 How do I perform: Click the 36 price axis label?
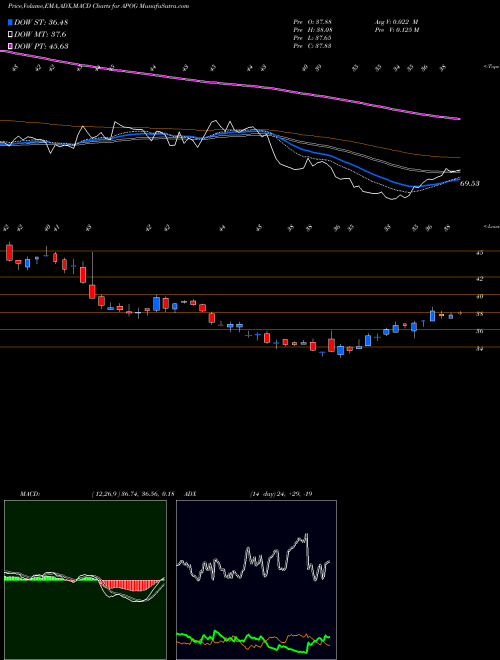click(479, 331)
